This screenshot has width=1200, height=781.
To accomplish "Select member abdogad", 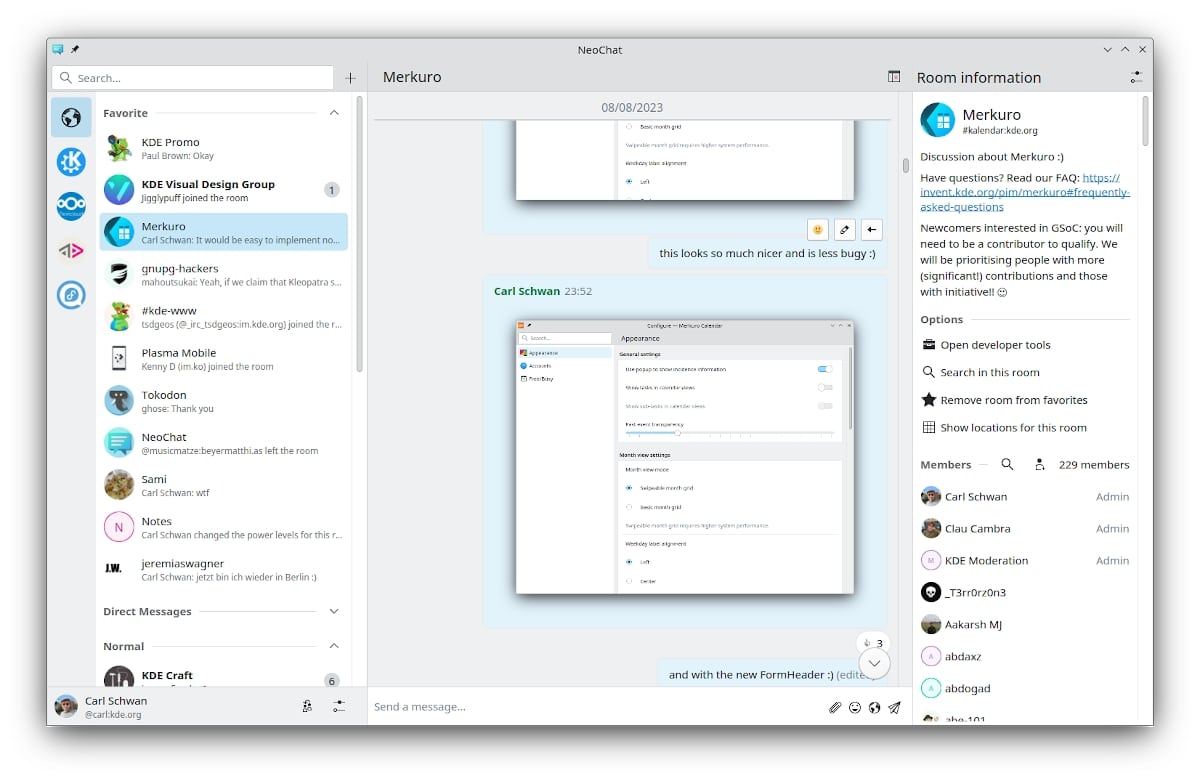I will (1025, 689).
